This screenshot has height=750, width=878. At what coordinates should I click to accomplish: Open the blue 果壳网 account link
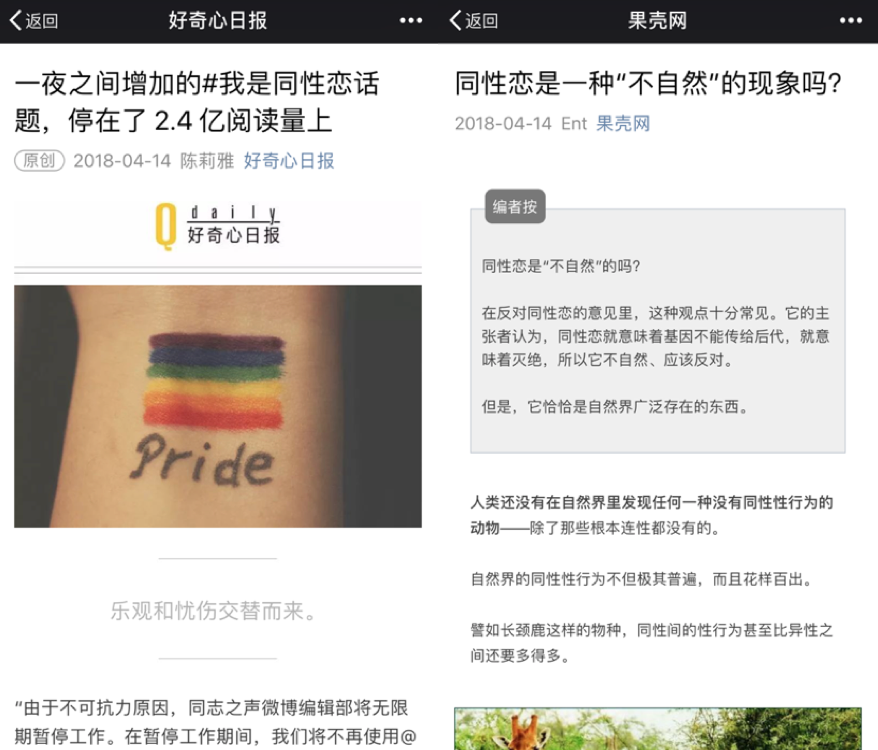point(623,123)
